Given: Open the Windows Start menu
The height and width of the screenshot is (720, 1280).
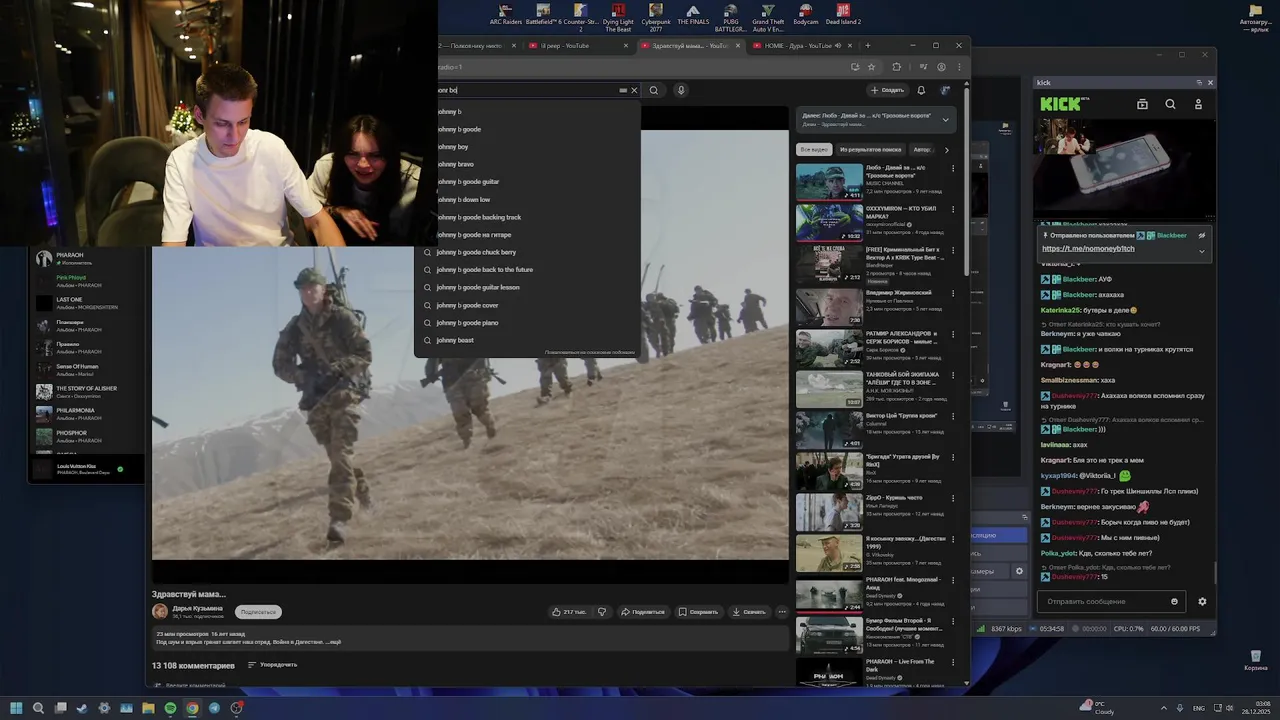Looking at the screenshot, I should pyautogui.click(x=16, y=708).
